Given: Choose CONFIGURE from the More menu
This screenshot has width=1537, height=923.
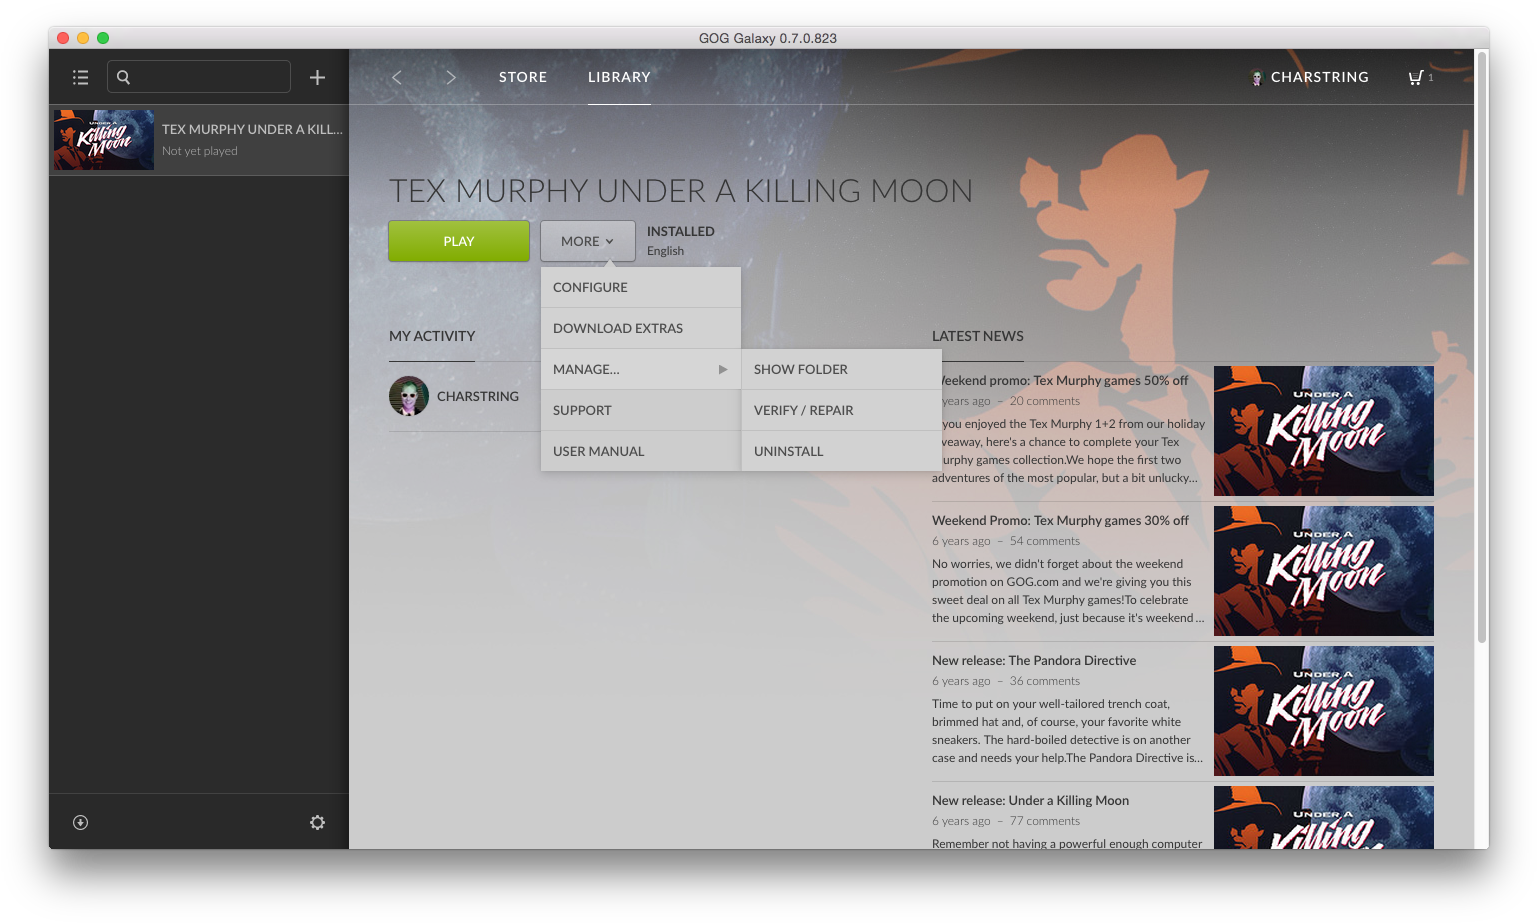Looking at the screenshot, I should 641,287.
